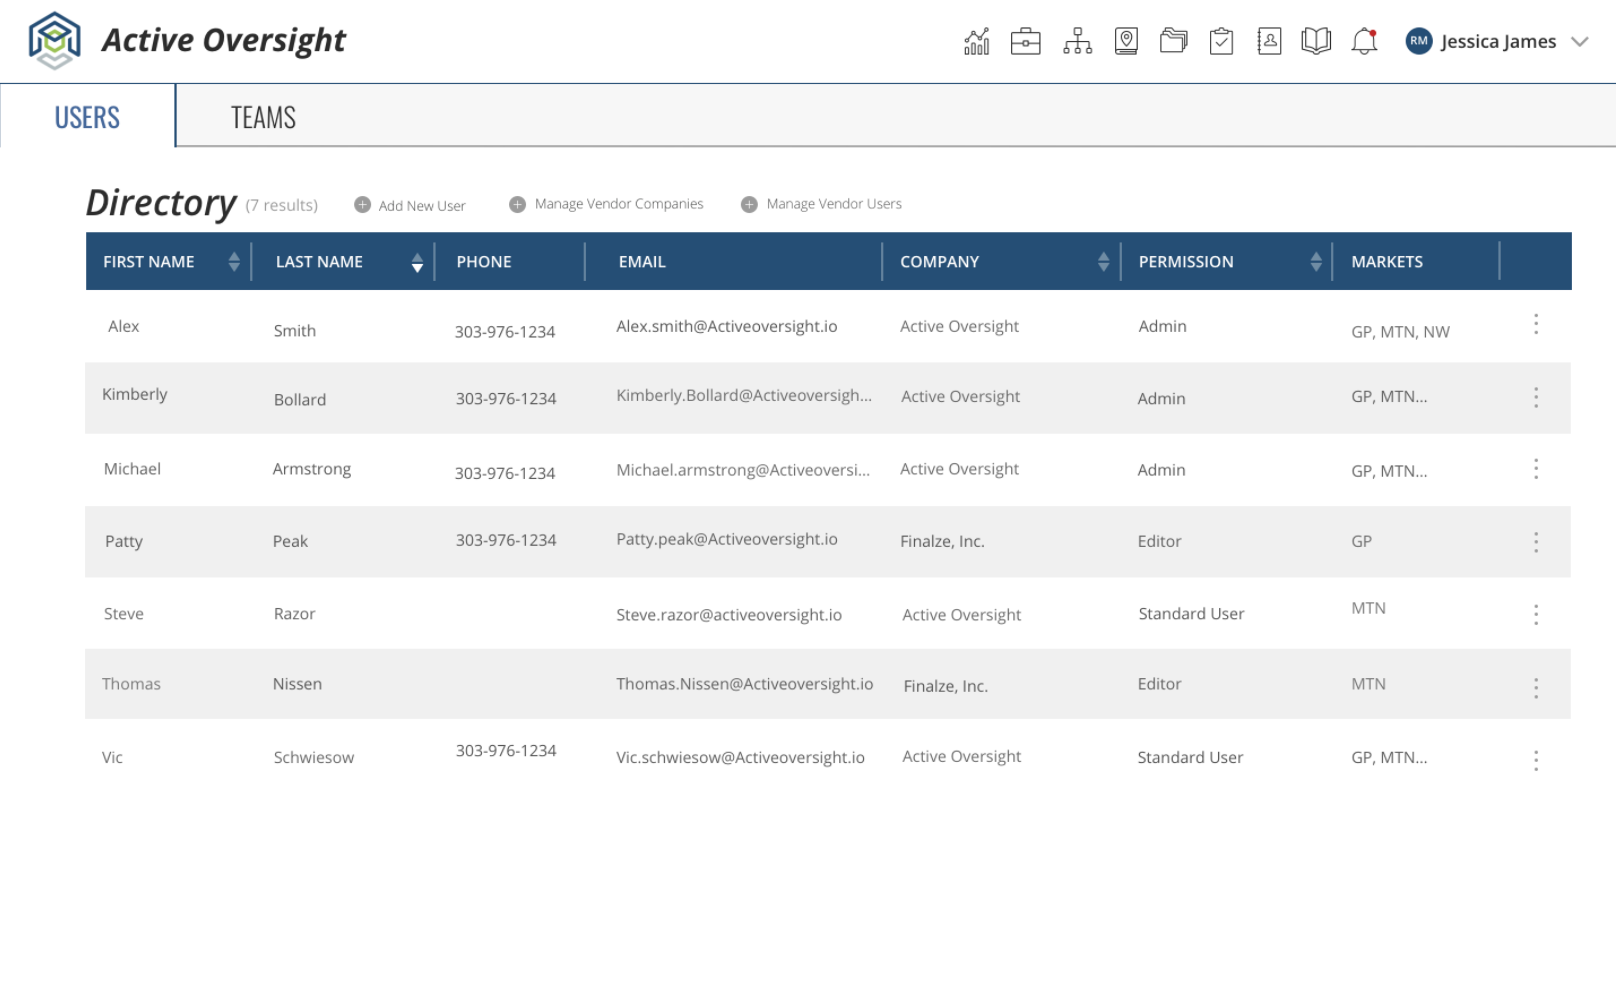Select the Users tab
The height and width of the screenshot is (986, 1616).
(x=87, y=116)
